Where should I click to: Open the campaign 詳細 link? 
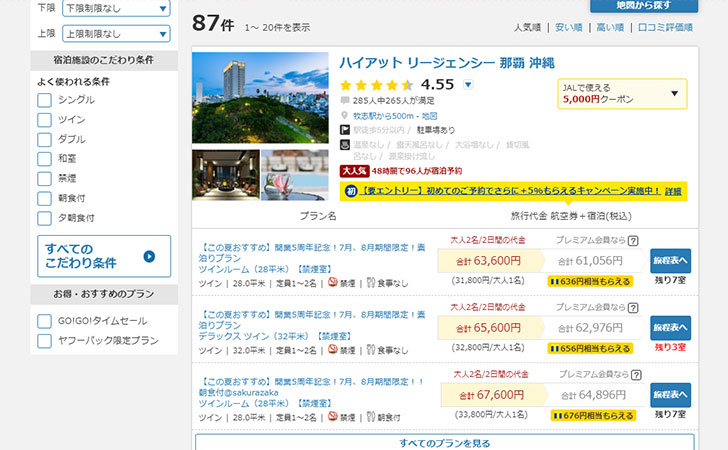[x=673, y=191]
